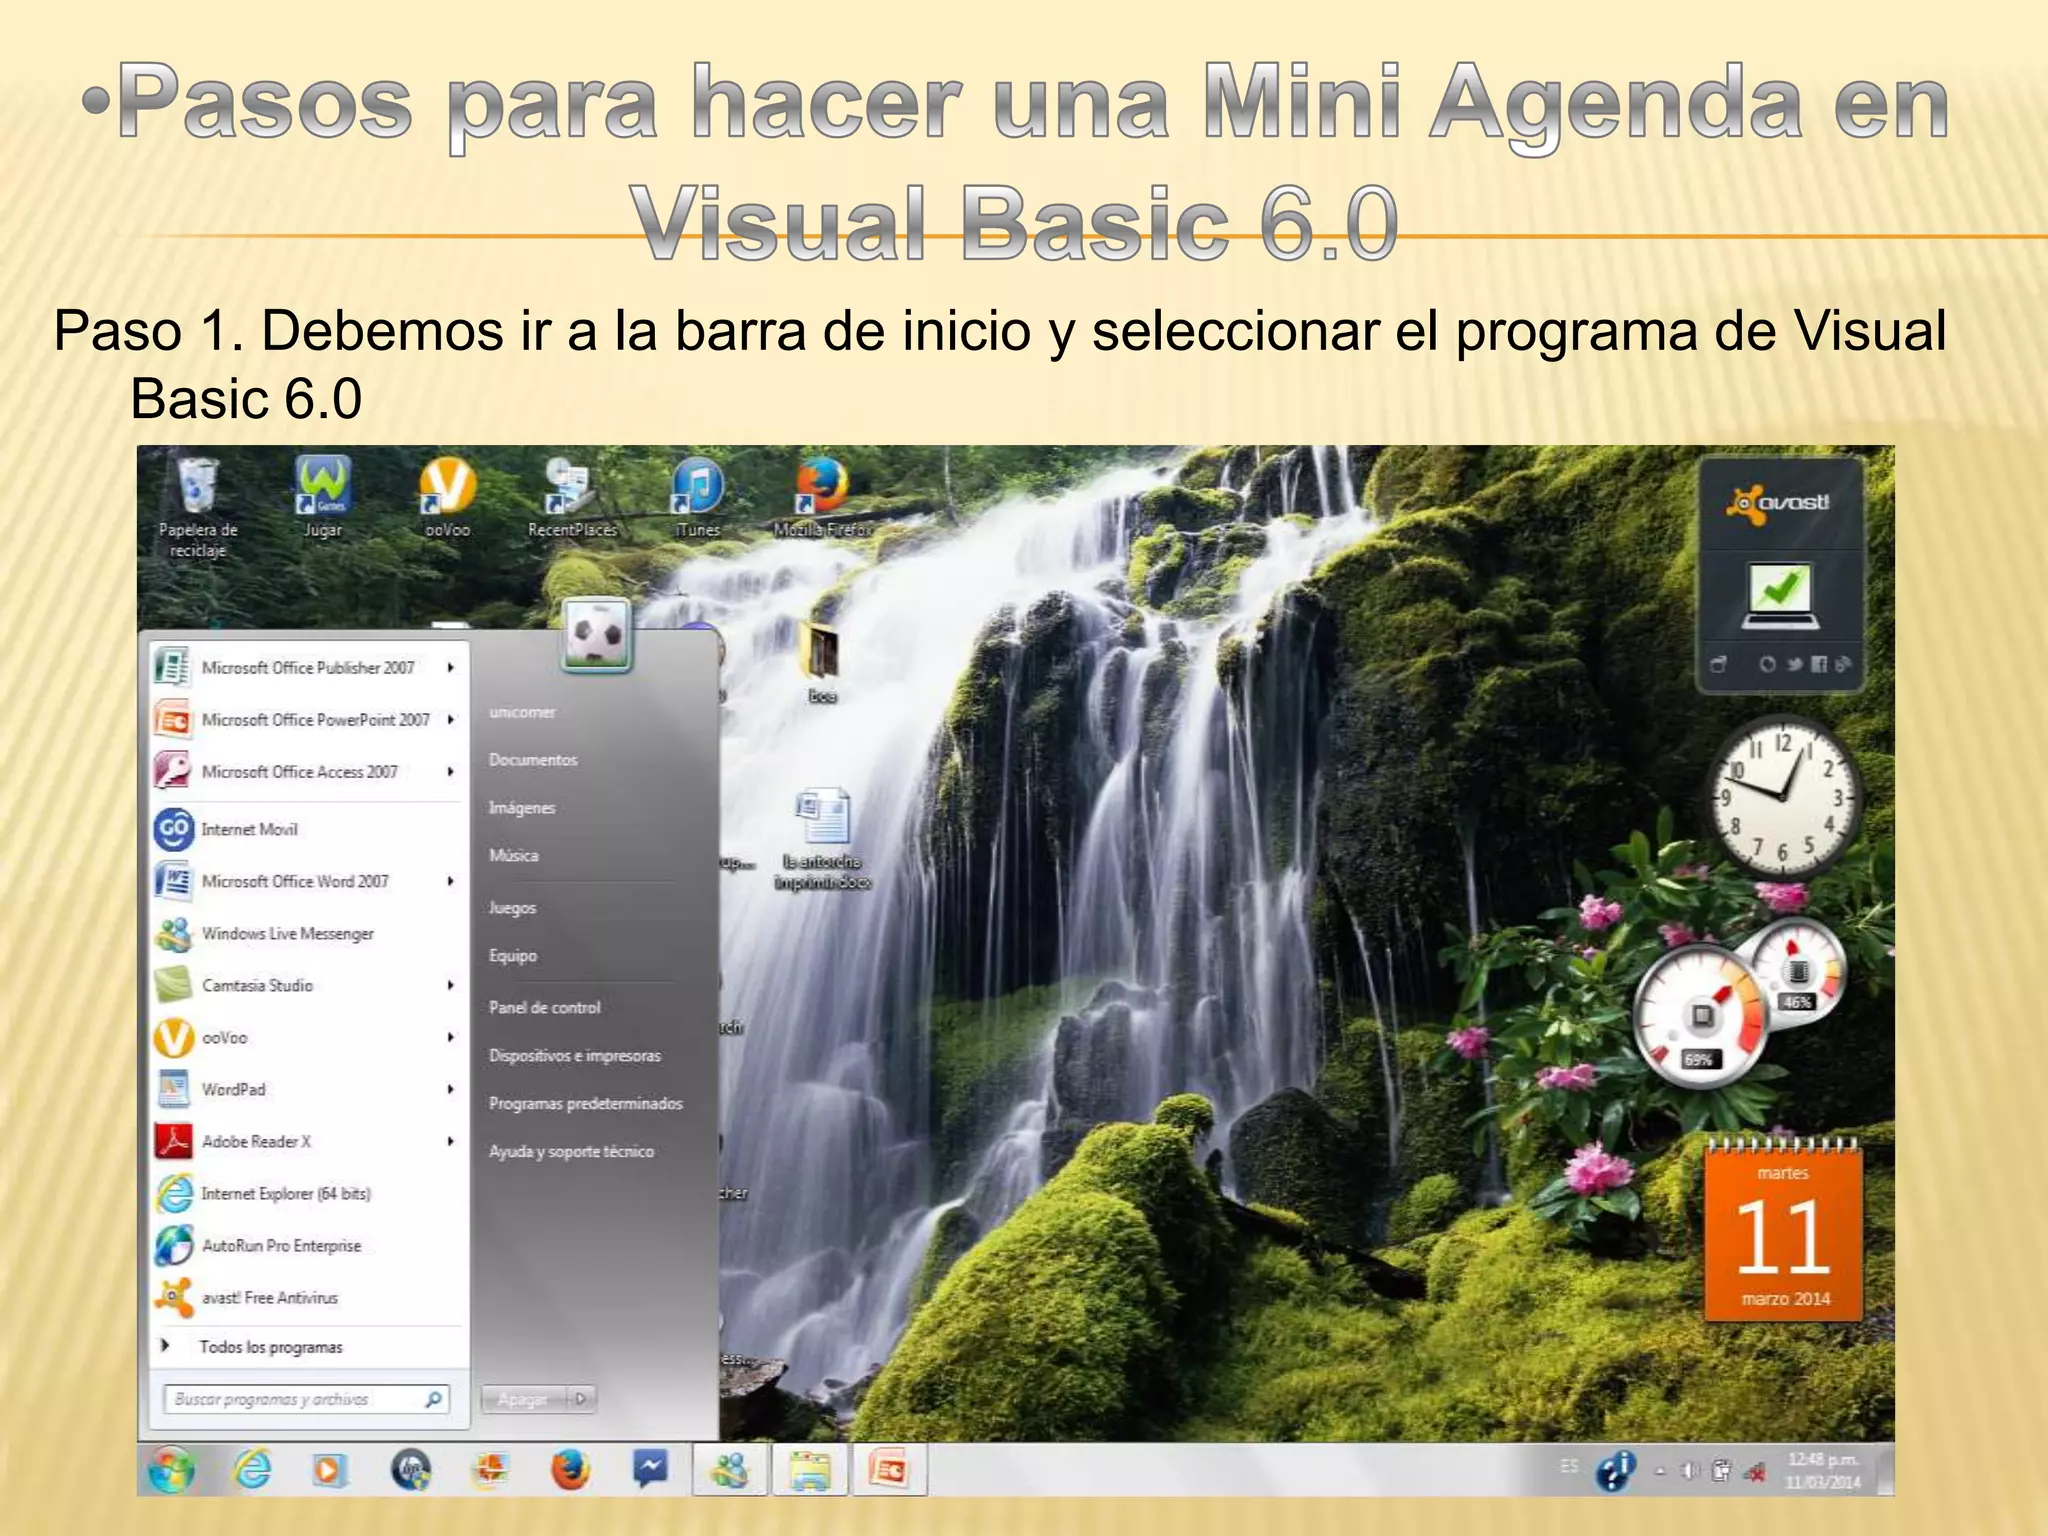Image resolution: width=2048 pixels, height=1536 pixels.
Task: Open the arrow next to Apagar button
Action: pyautogui.click(x=581, y=1398)
